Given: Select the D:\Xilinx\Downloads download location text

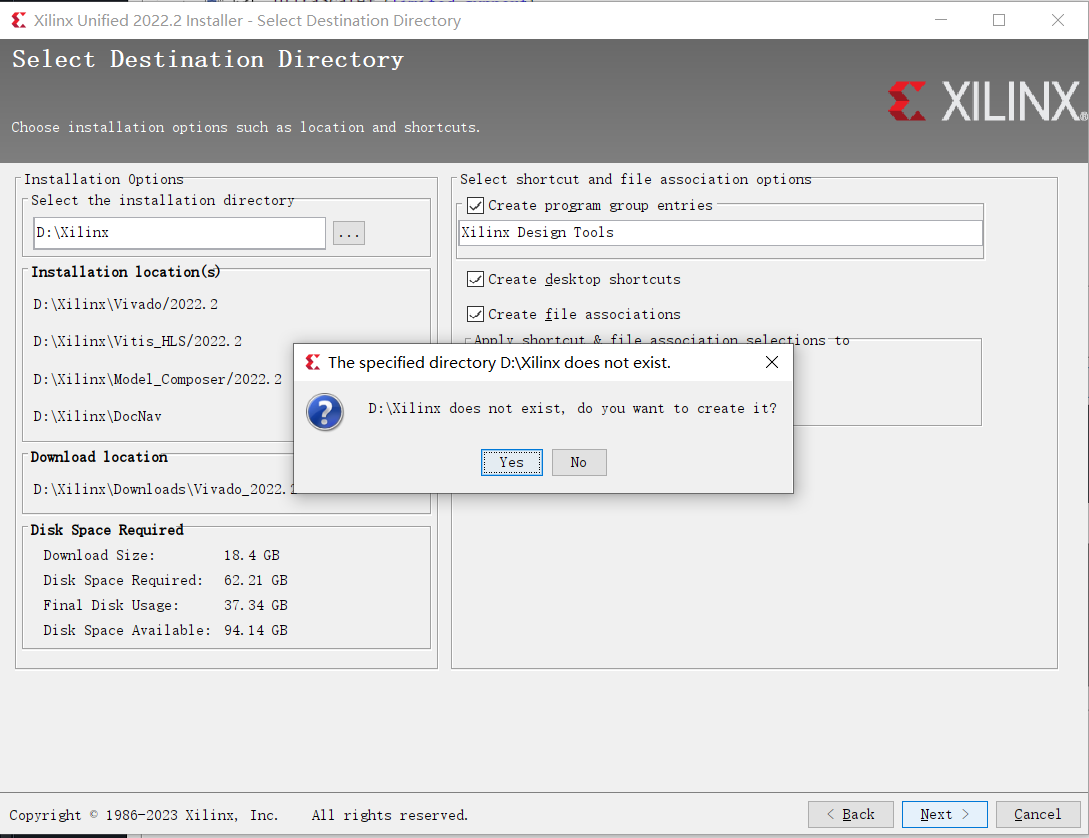Looking at the screenshot, I should click(164, 489).
